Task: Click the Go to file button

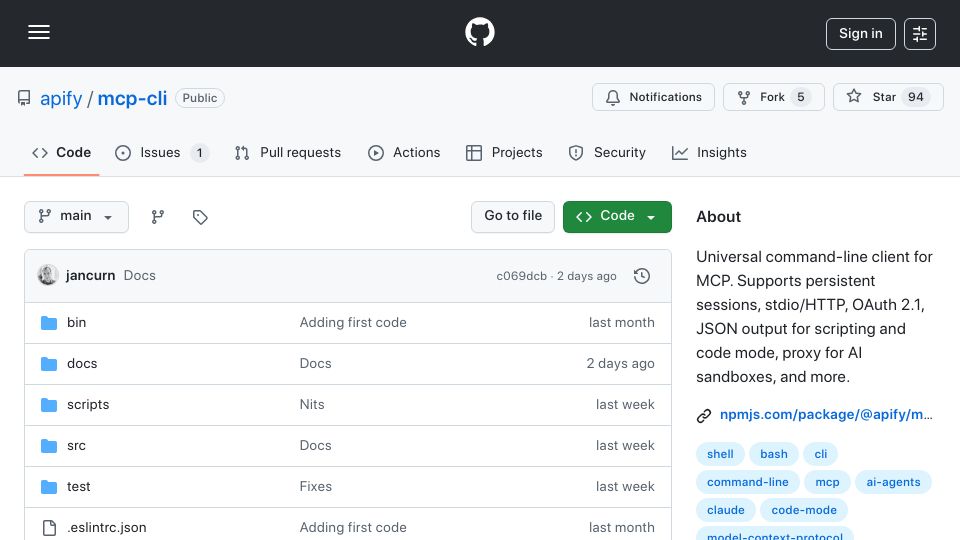Action: point(513,217)
